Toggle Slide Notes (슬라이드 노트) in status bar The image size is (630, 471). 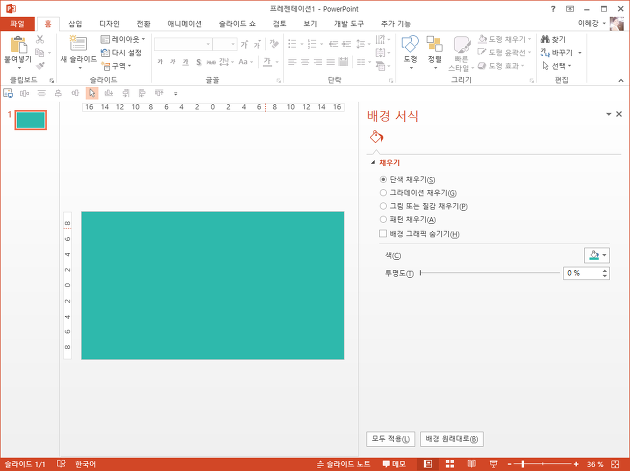tap(344, 464)
